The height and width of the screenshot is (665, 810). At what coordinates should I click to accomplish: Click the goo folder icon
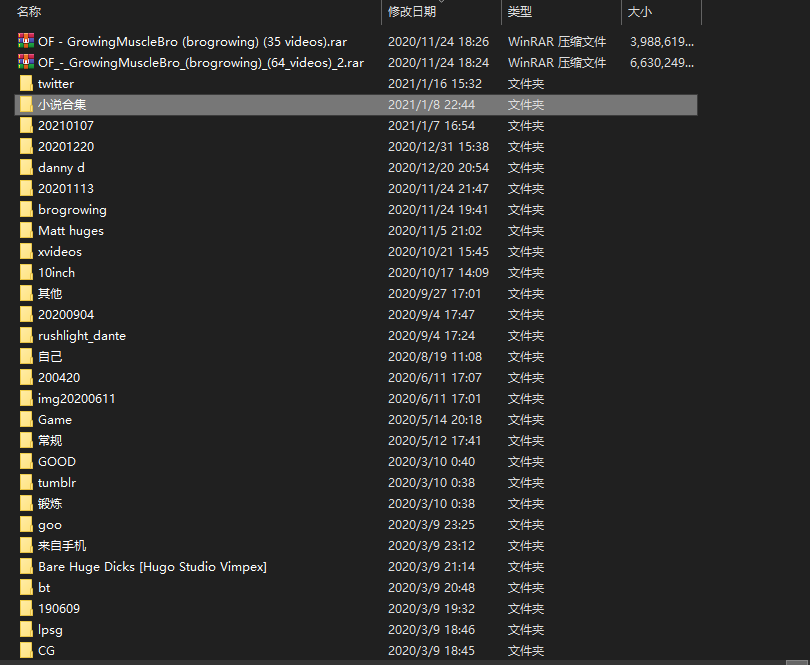[x=26, y=525]
